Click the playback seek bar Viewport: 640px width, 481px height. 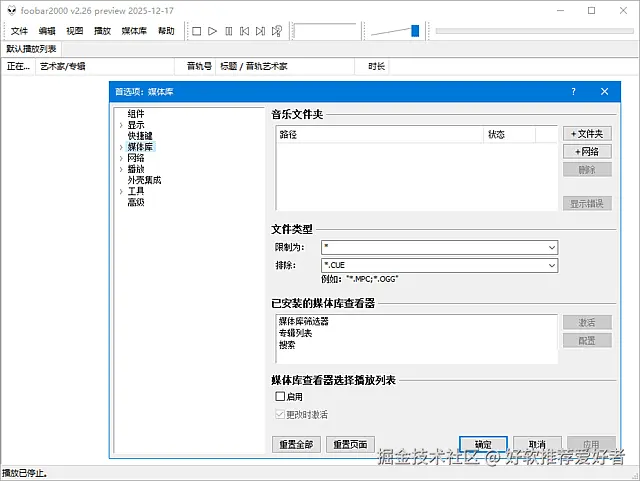click(534, 31)
